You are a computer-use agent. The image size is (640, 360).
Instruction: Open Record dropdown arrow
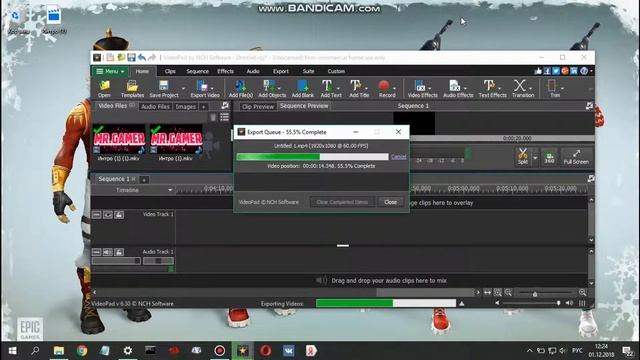tap(394, 88)
